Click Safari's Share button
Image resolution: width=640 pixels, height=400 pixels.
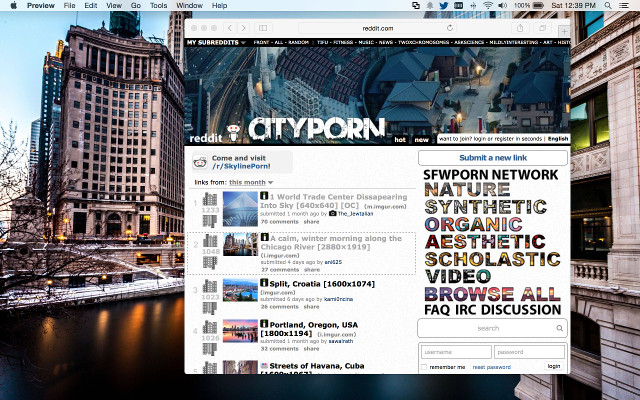coord(520,28)
